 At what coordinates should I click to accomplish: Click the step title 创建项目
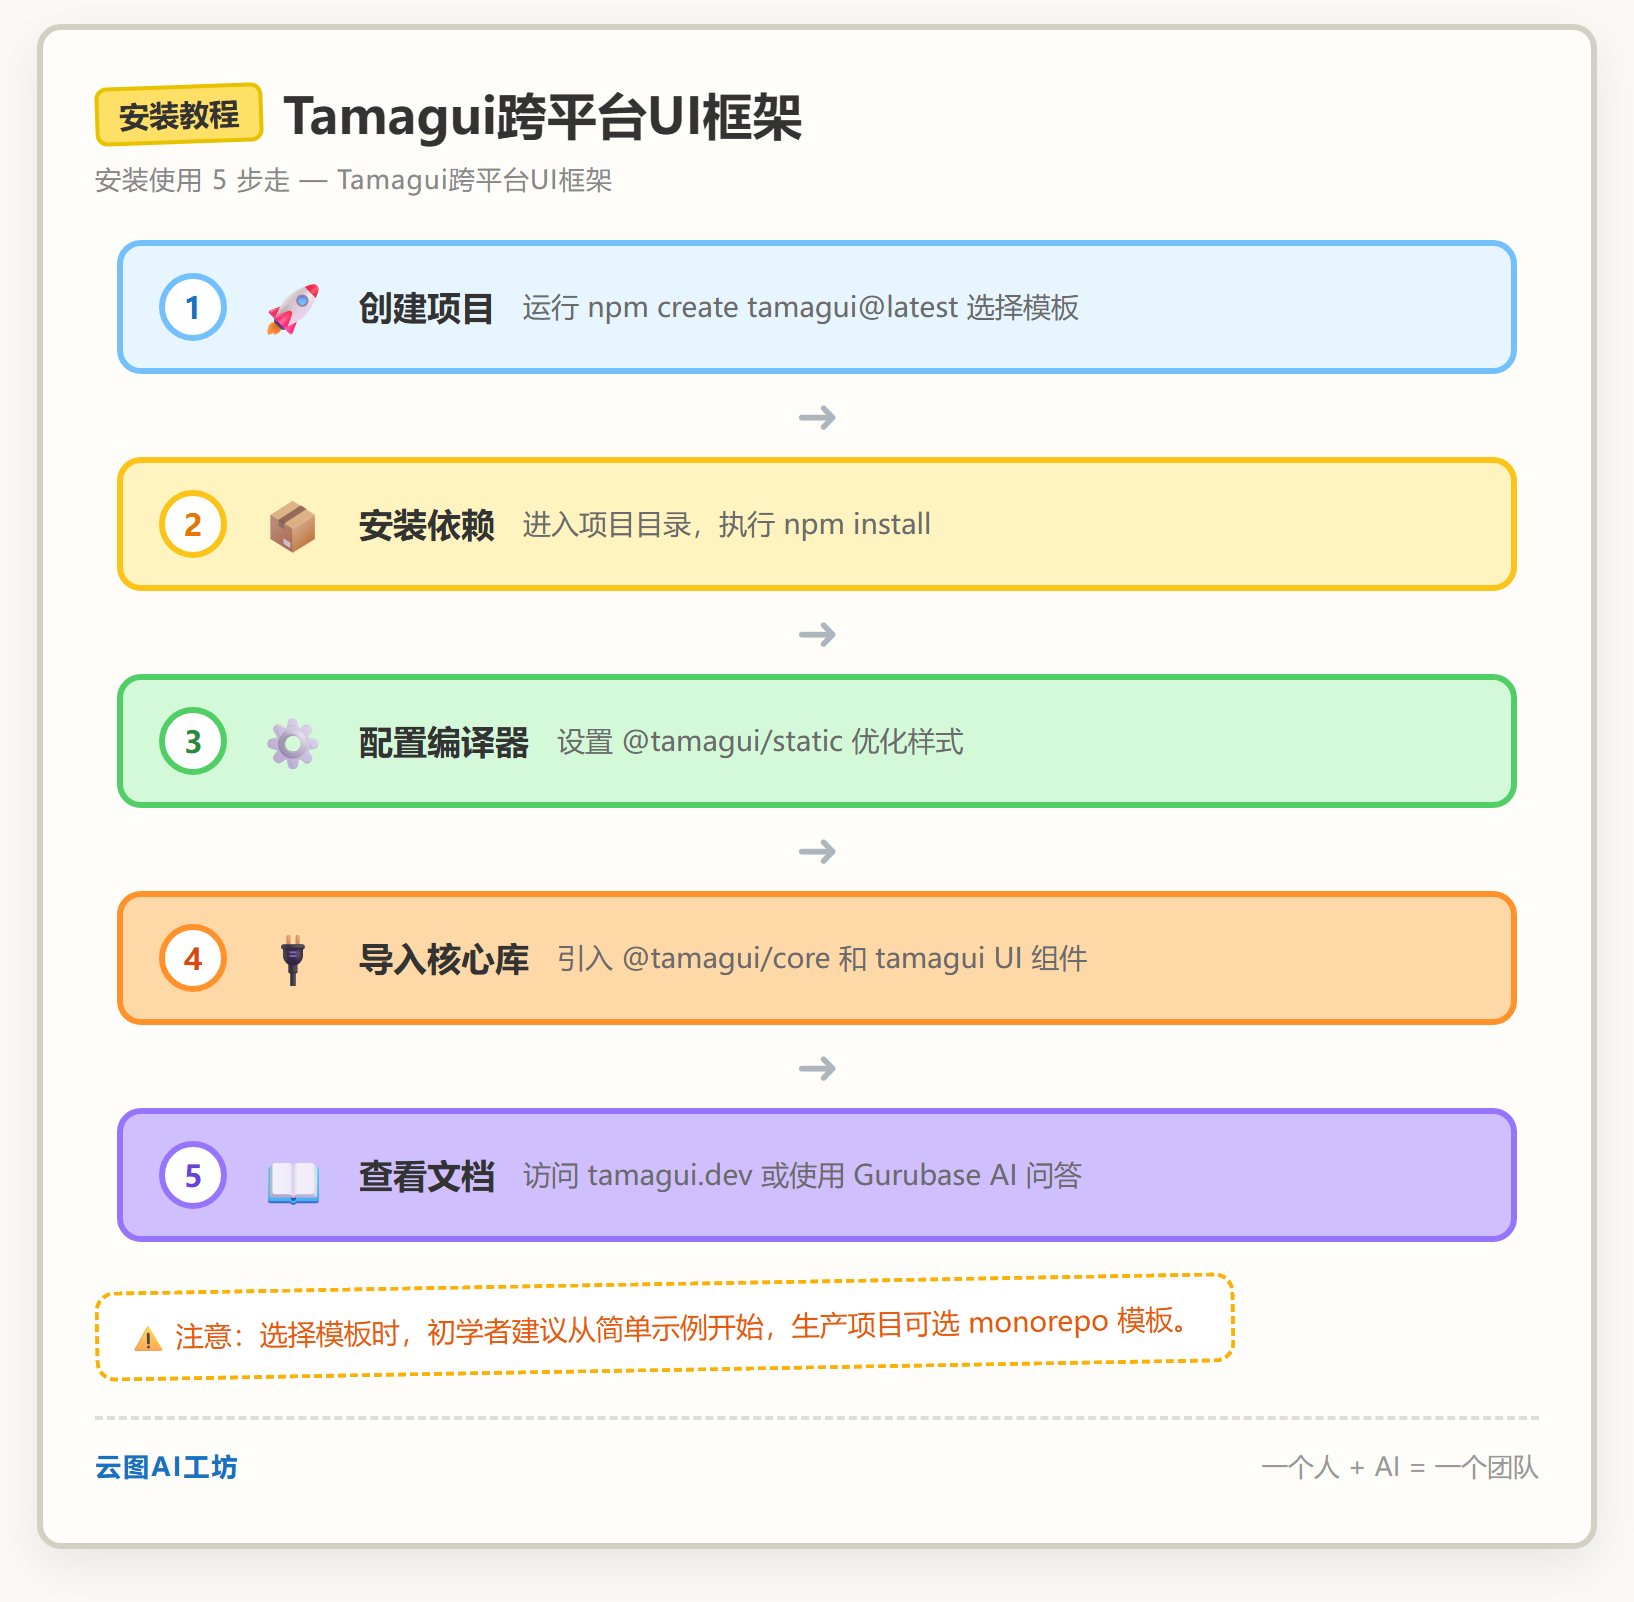tap(426, 308)
